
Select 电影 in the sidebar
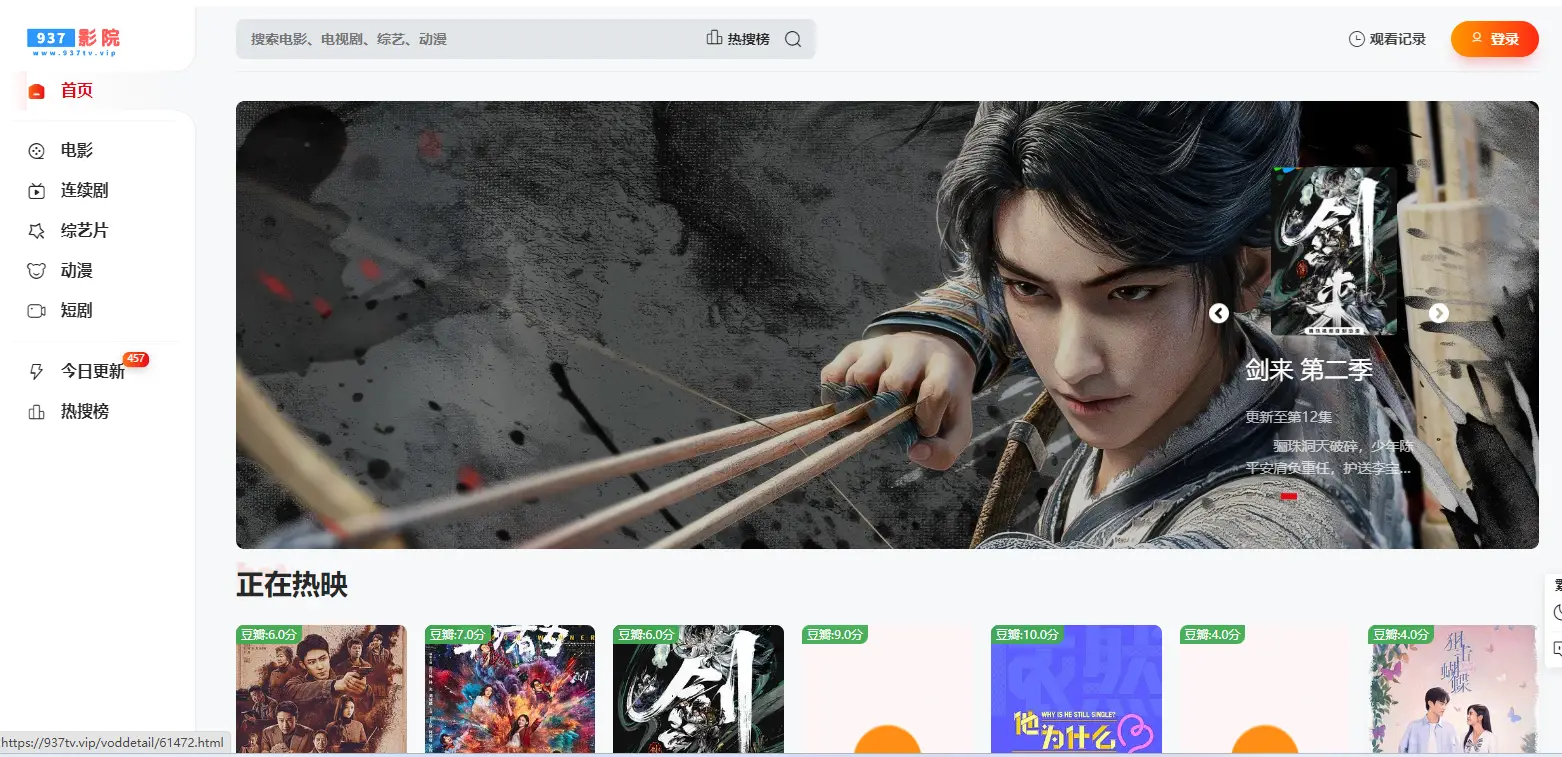click(76, 150)
